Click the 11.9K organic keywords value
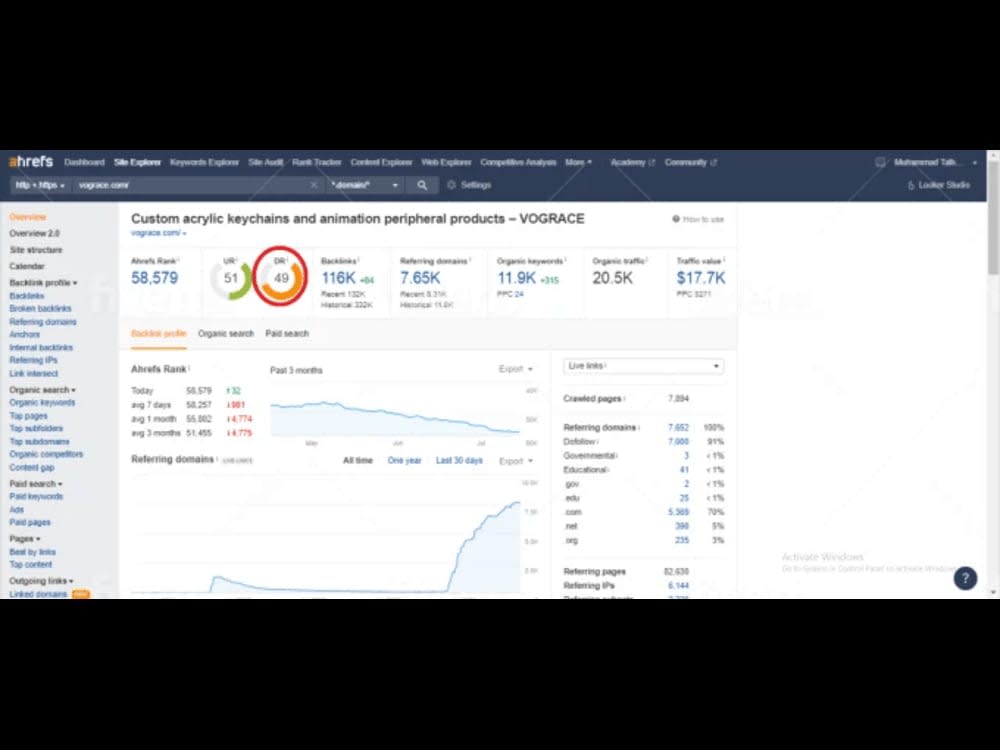The width and height of the screenshot is (1000, 750). (517, 278)
